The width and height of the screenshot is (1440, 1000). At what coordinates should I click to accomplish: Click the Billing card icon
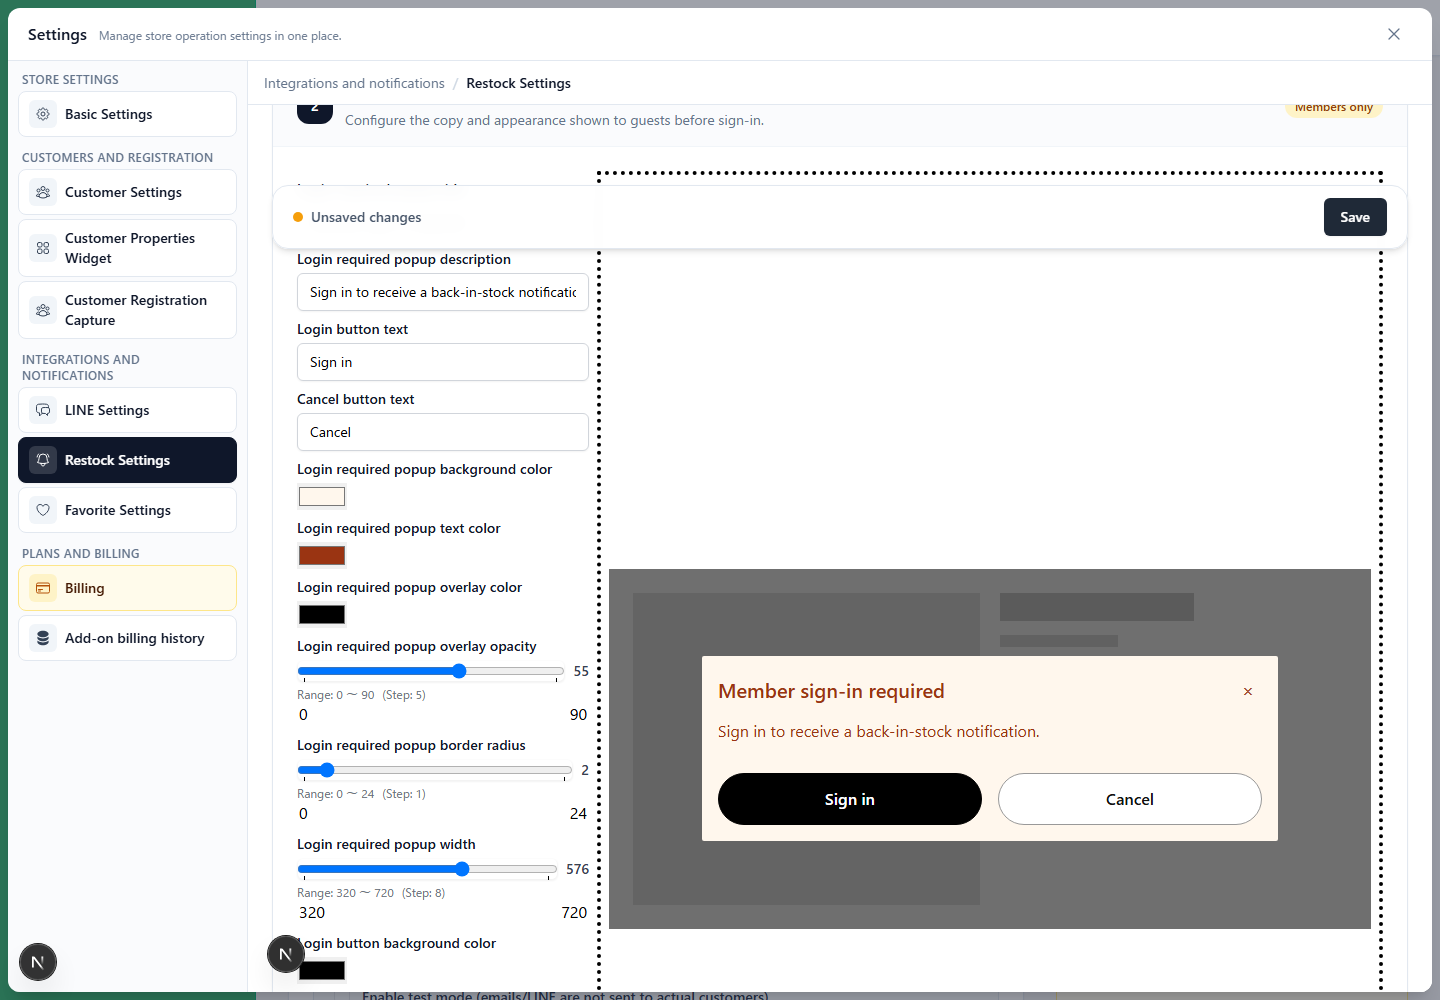pos(43,588)
